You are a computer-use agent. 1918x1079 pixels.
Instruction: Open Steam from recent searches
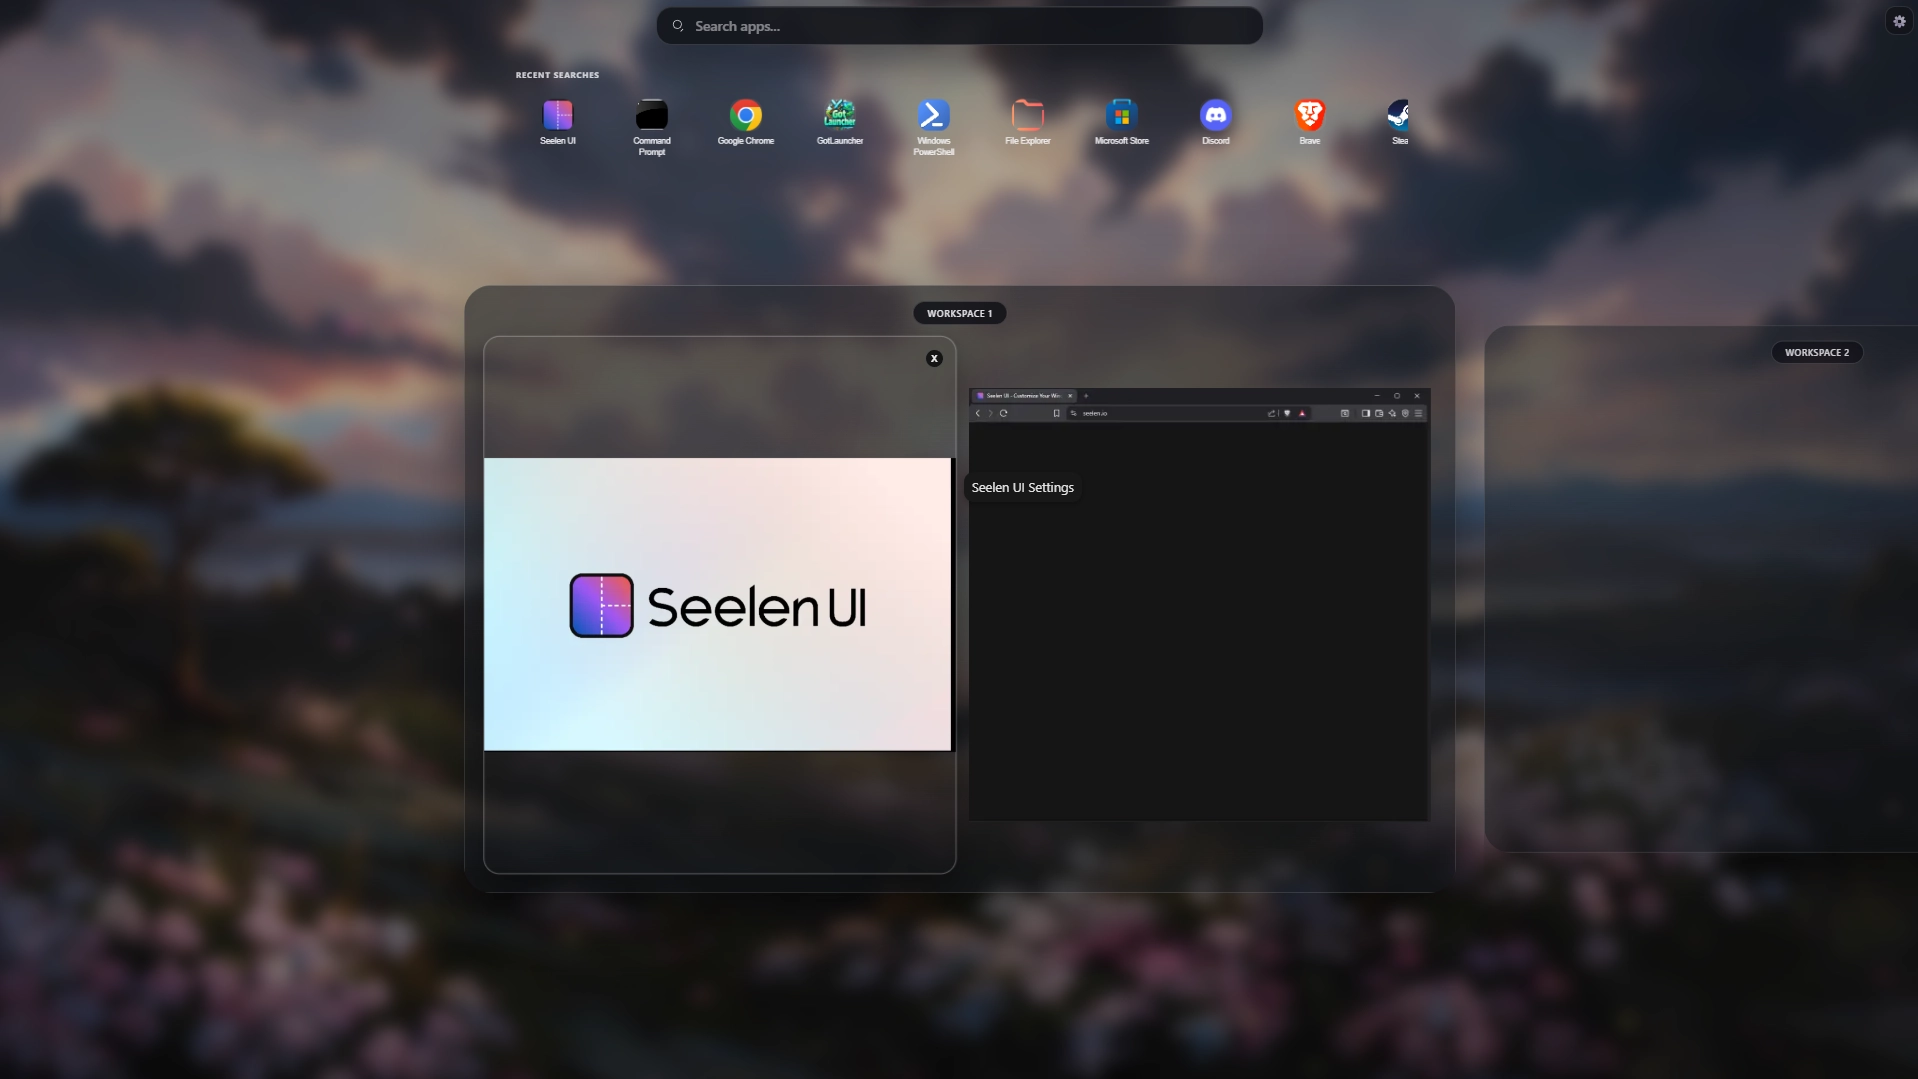tap(1399, 122)
